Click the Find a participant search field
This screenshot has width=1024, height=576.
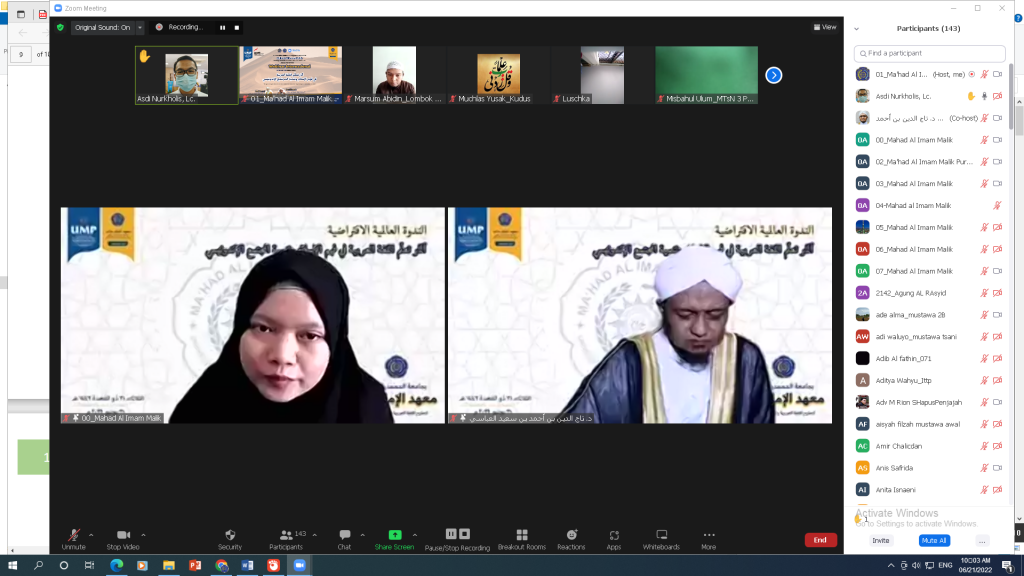click(x=929, y=53)
